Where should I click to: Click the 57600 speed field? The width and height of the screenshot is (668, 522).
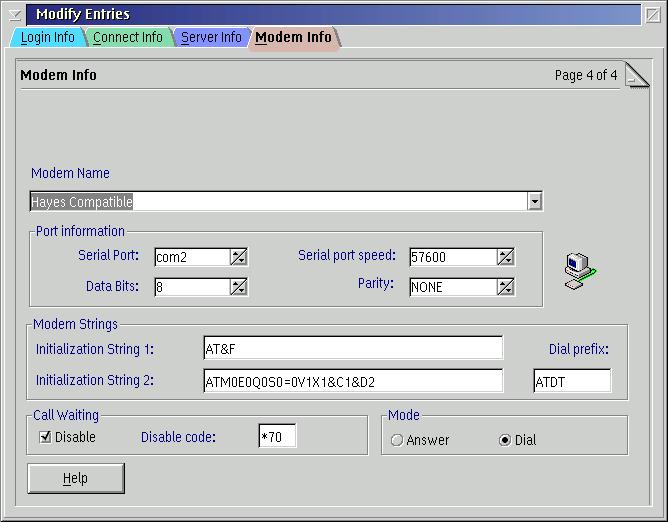453,257
